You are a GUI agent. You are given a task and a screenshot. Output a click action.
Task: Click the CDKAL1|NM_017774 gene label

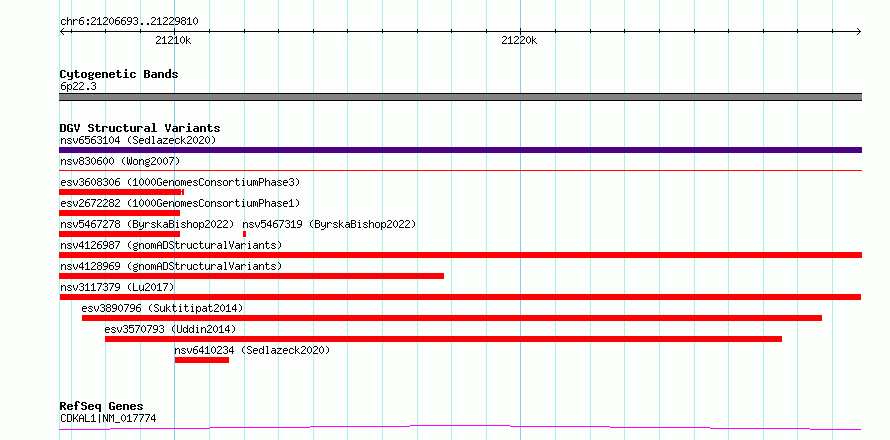click(x=108, y=419)
